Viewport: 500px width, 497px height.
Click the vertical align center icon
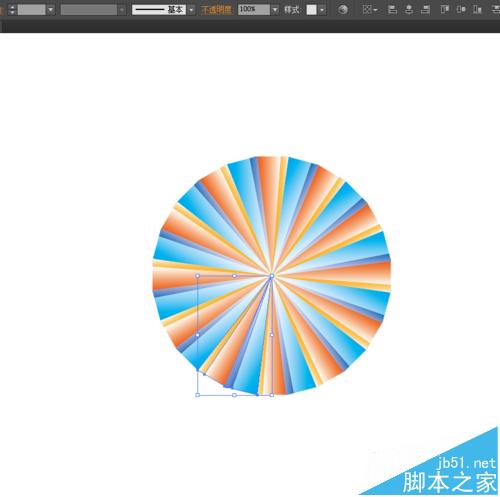(x=461, y=9)
